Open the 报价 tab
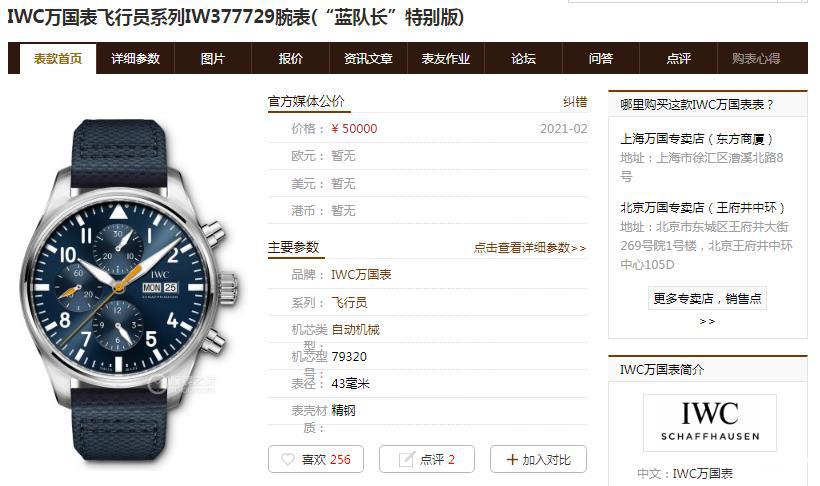The image size is (820, 486). click(290, 59)
